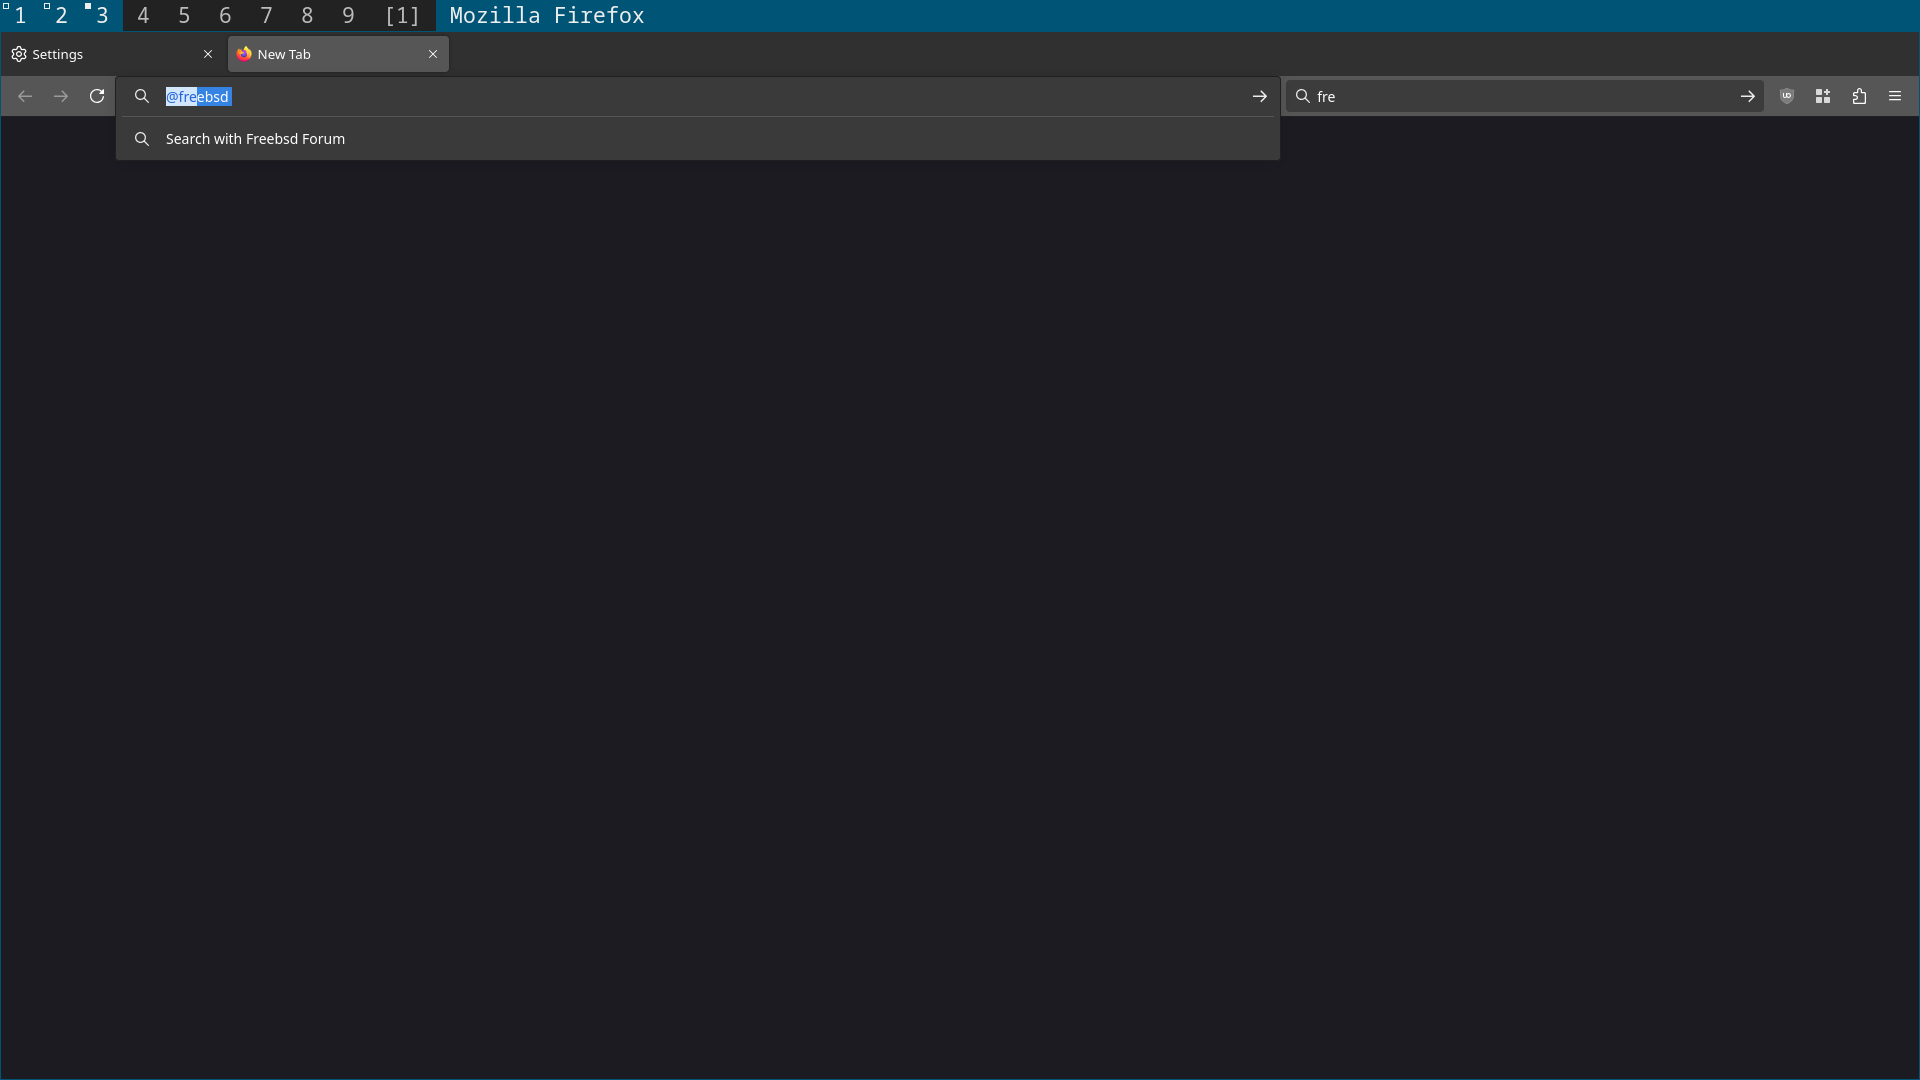Viewport: 1920px width, 1080px height.
Task: Open the Extensions puzzle piece menu
Action: point(1859,96)
